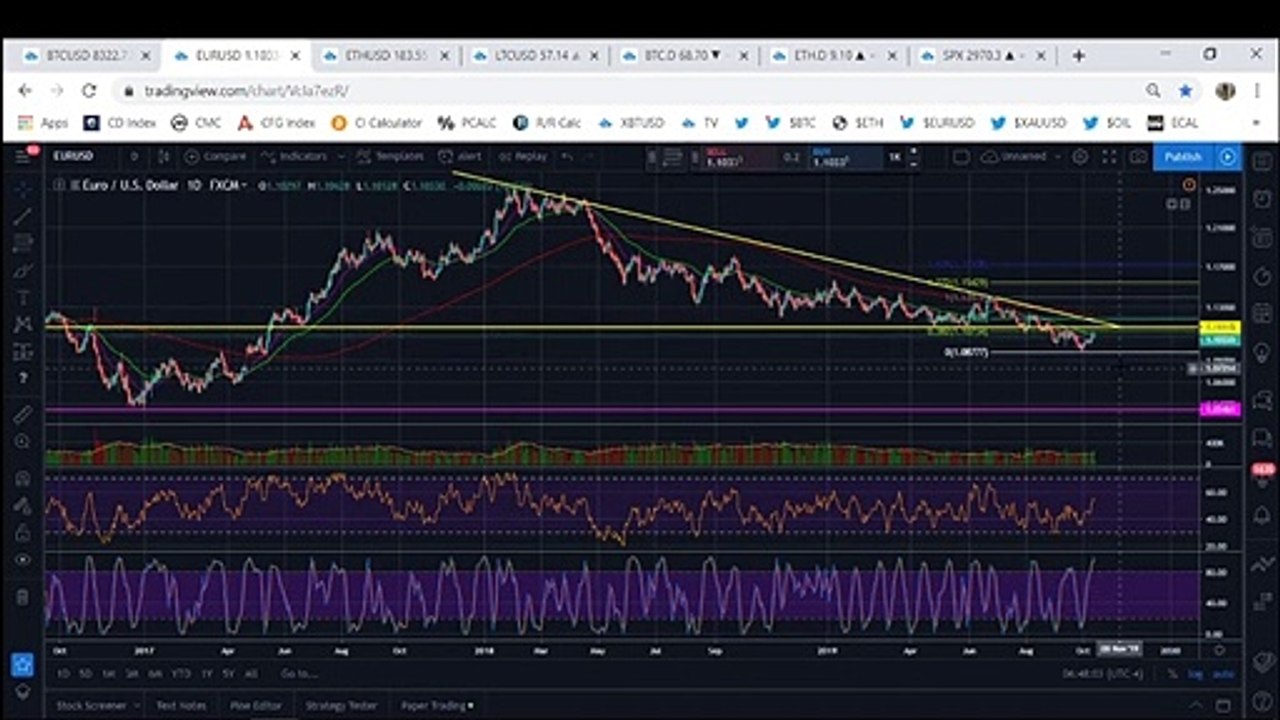Open chart settings gear
The width and height of the screenshot is (1280, 720).
point(1080,157)
